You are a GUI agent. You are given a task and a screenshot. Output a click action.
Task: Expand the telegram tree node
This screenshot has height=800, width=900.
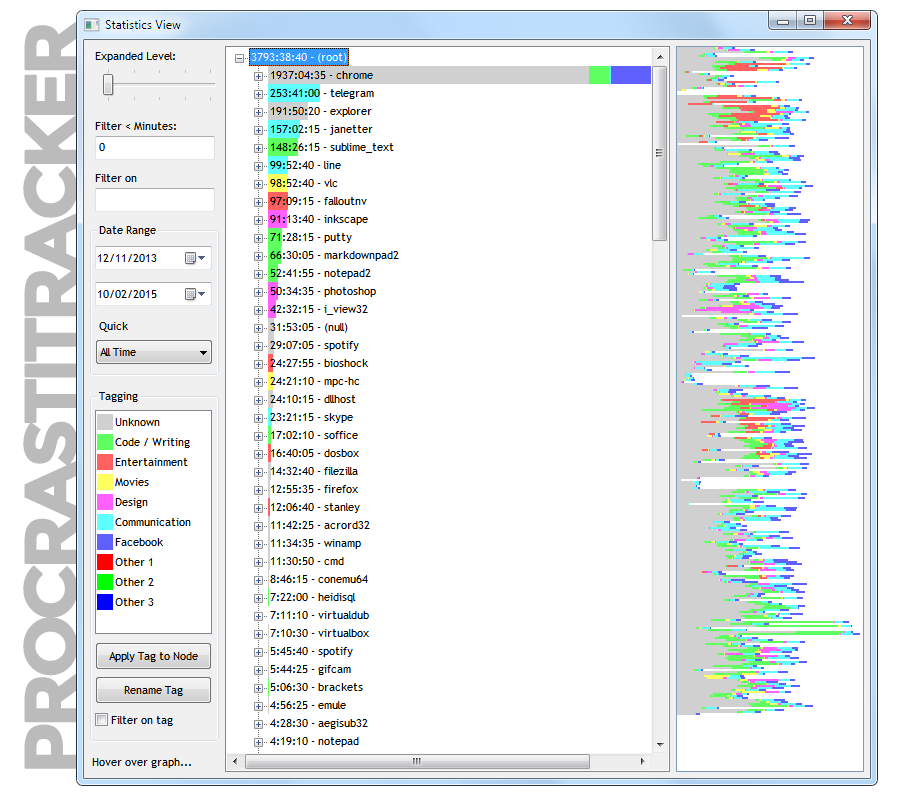(x=258, y=94)
